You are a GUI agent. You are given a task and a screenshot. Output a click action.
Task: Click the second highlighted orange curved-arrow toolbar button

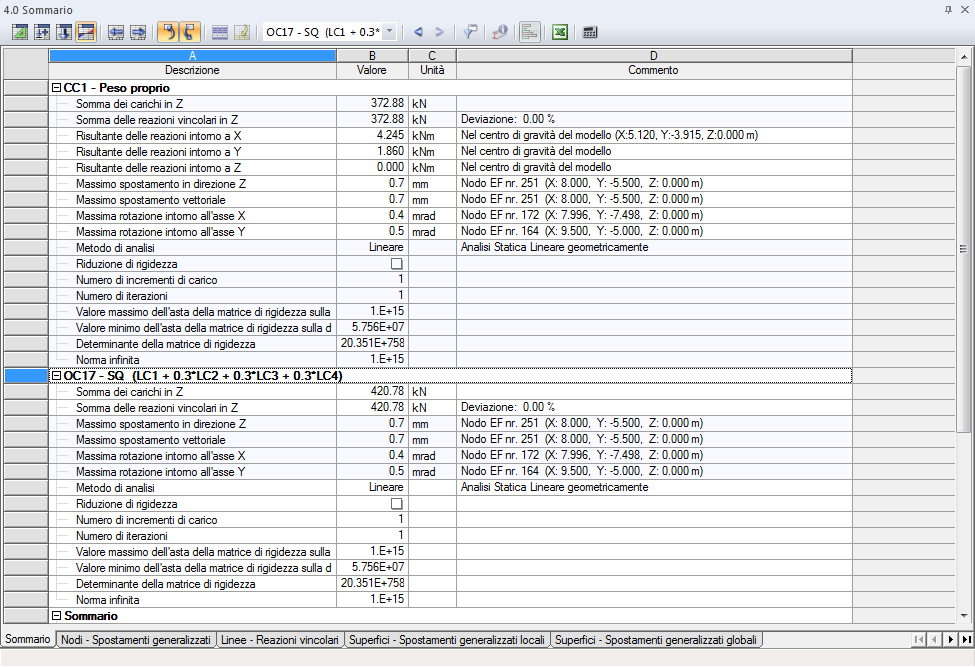pyautogui.click(x=189, y=32)
